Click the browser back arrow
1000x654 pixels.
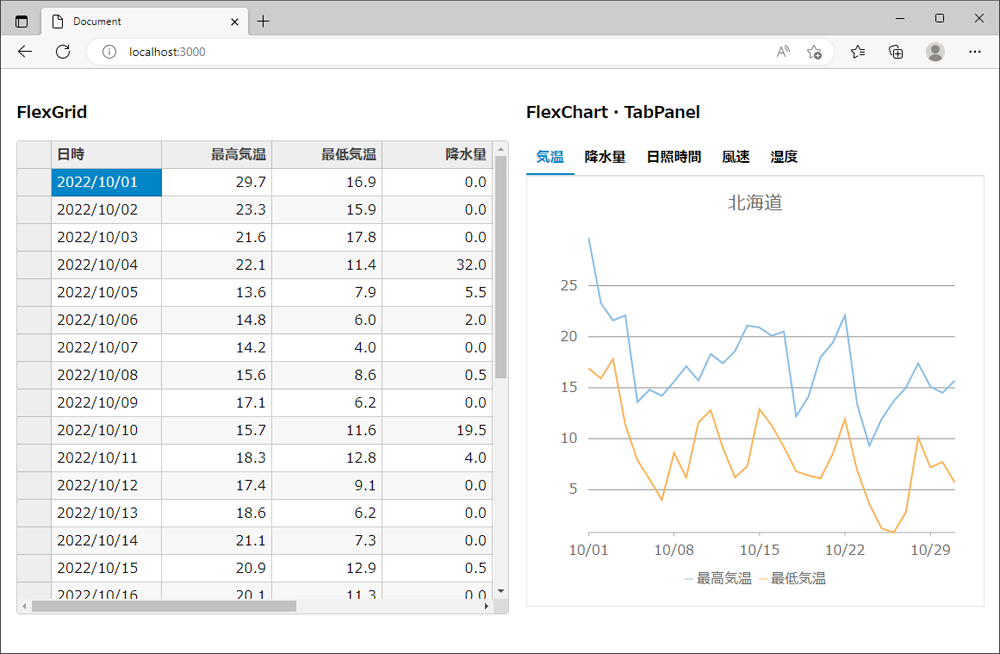pos(25,52)
